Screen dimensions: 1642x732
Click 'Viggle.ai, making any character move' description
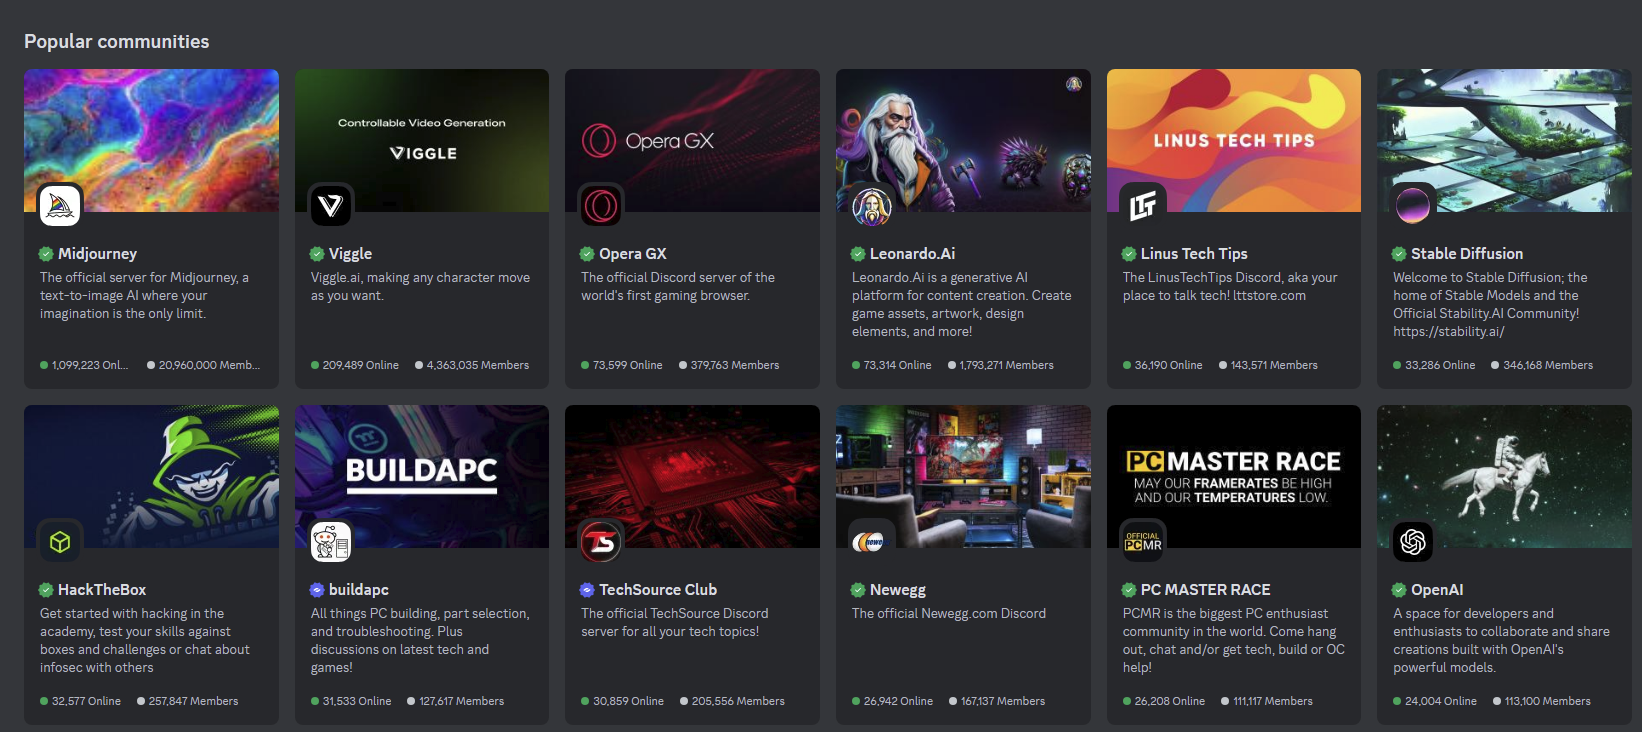click(420, 287)
